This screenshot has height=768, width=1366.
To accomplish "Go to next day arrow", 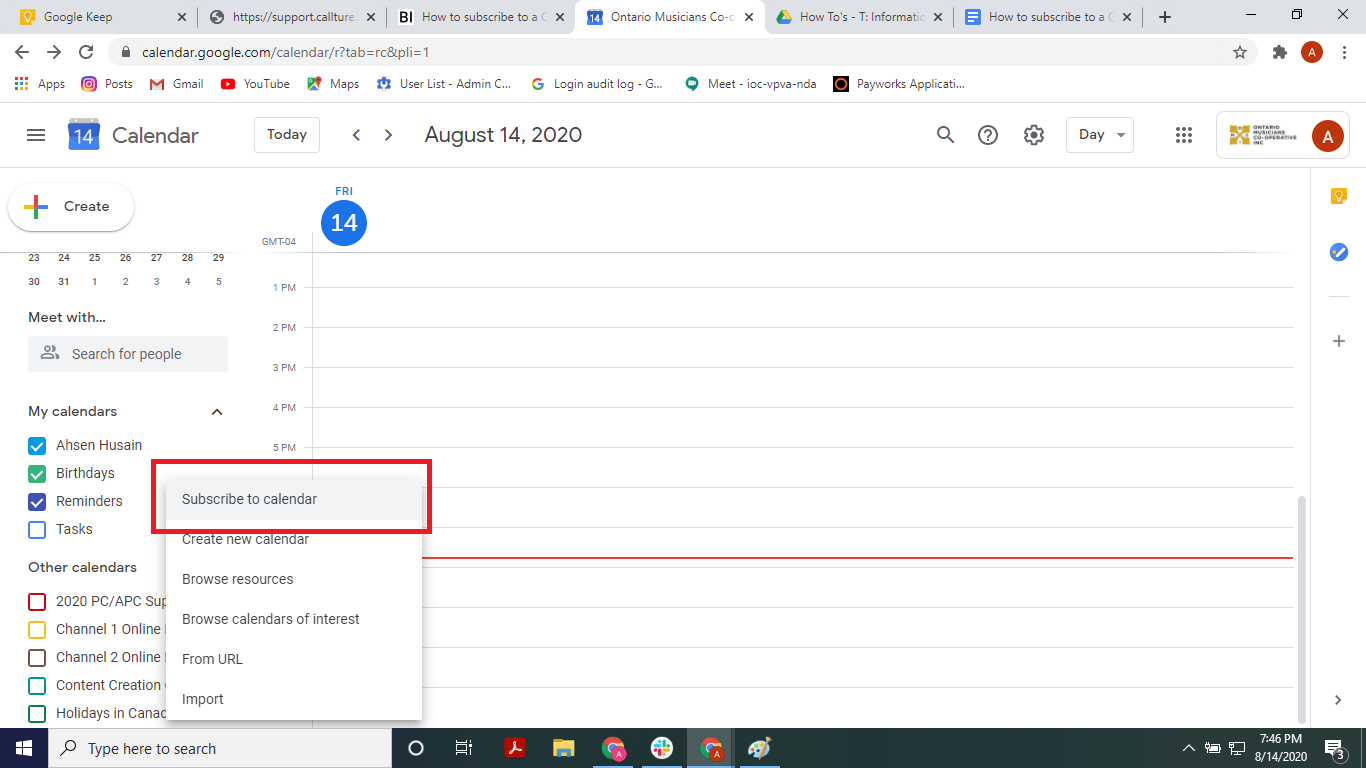I will (x=389, y=135).
